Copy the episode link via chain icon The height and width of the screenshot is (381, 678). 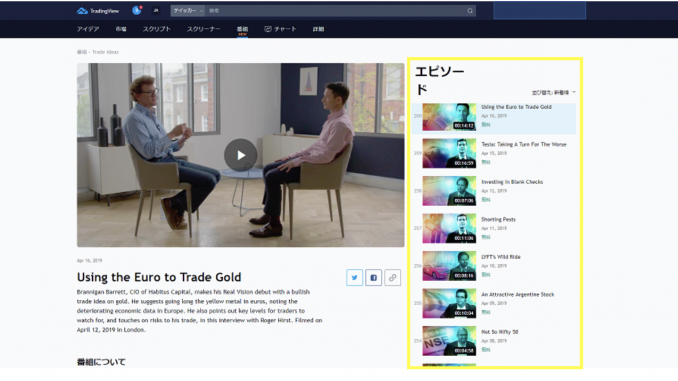pos(393,278)
